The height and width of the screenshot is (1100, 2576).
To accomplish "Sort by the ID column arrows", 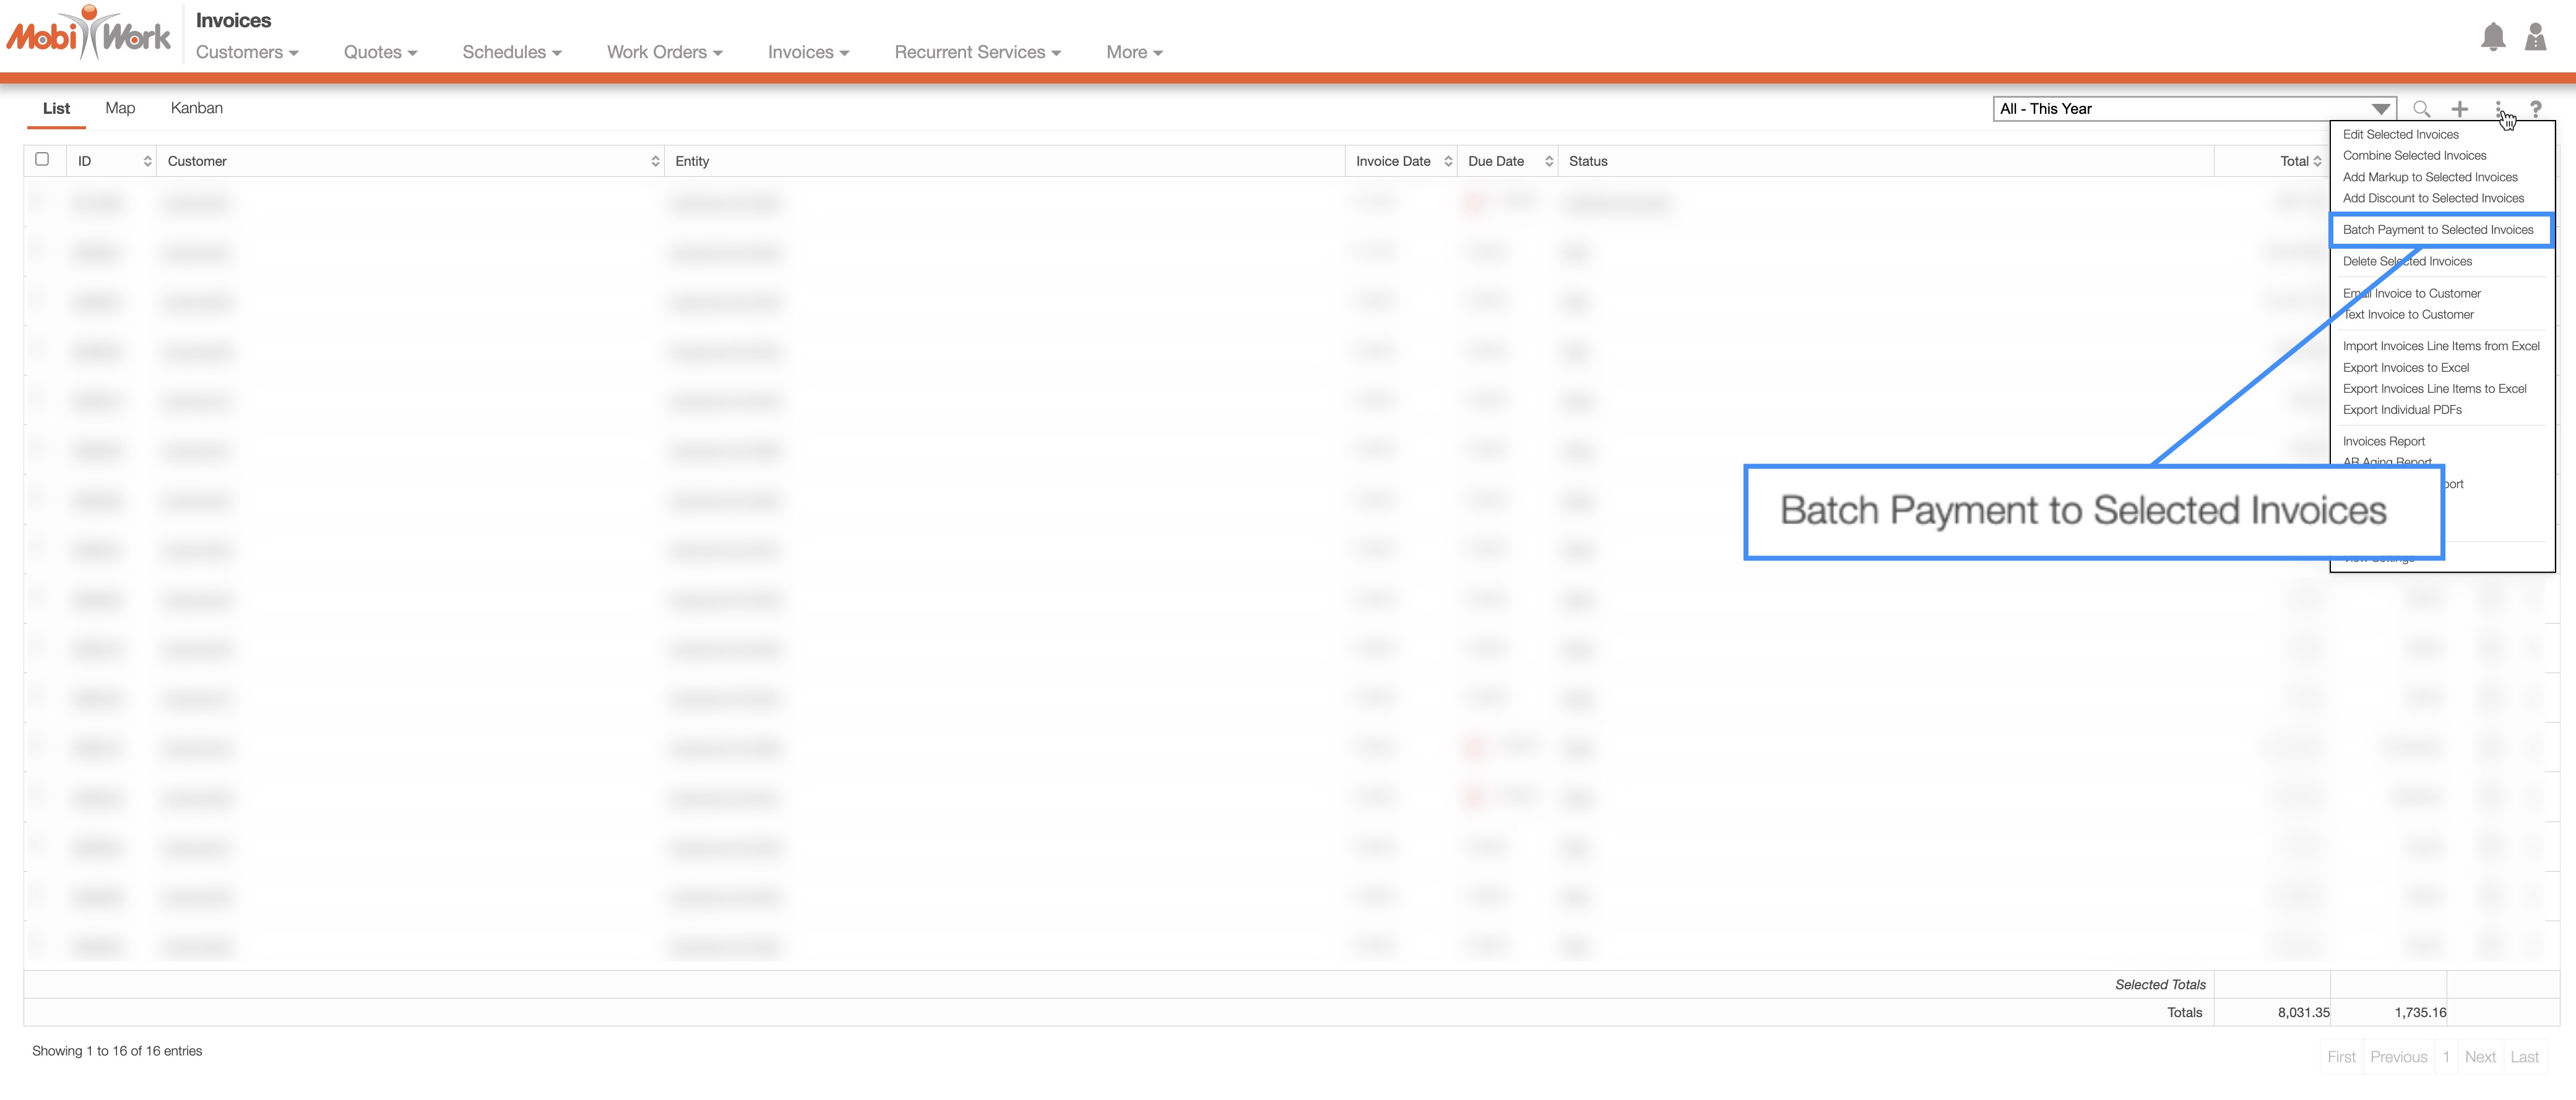I will point(147,161).
